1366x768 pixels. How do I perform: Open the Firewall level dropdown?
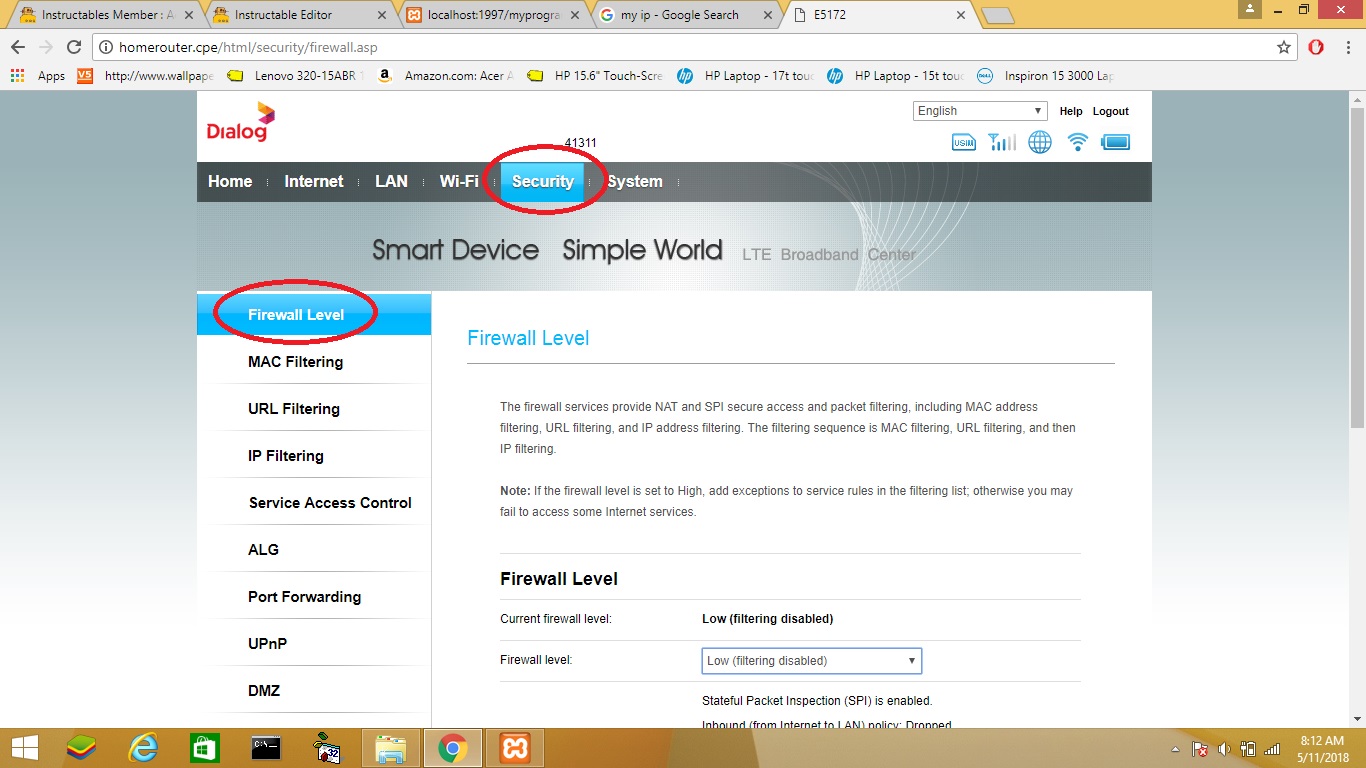[x=812, y=661]
